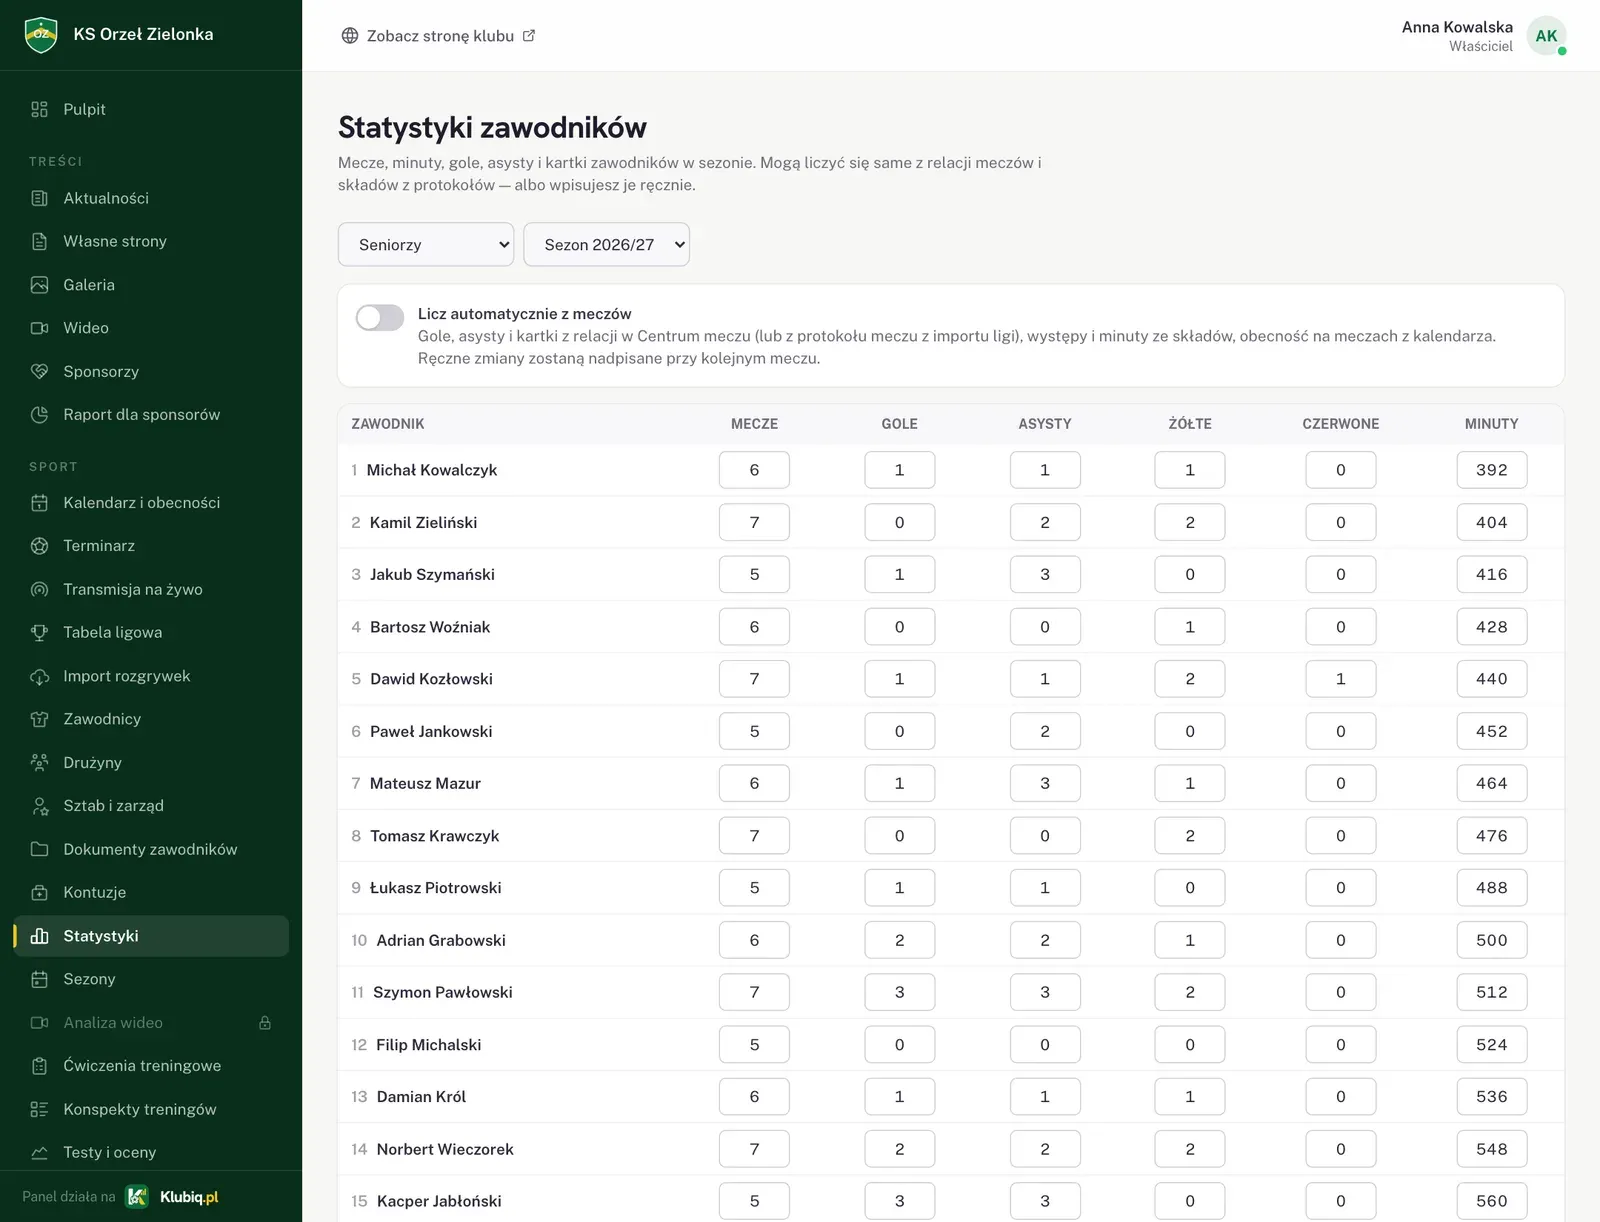Open Własne strony in sidebar
1600x1222 pixels.
point(151,241)
